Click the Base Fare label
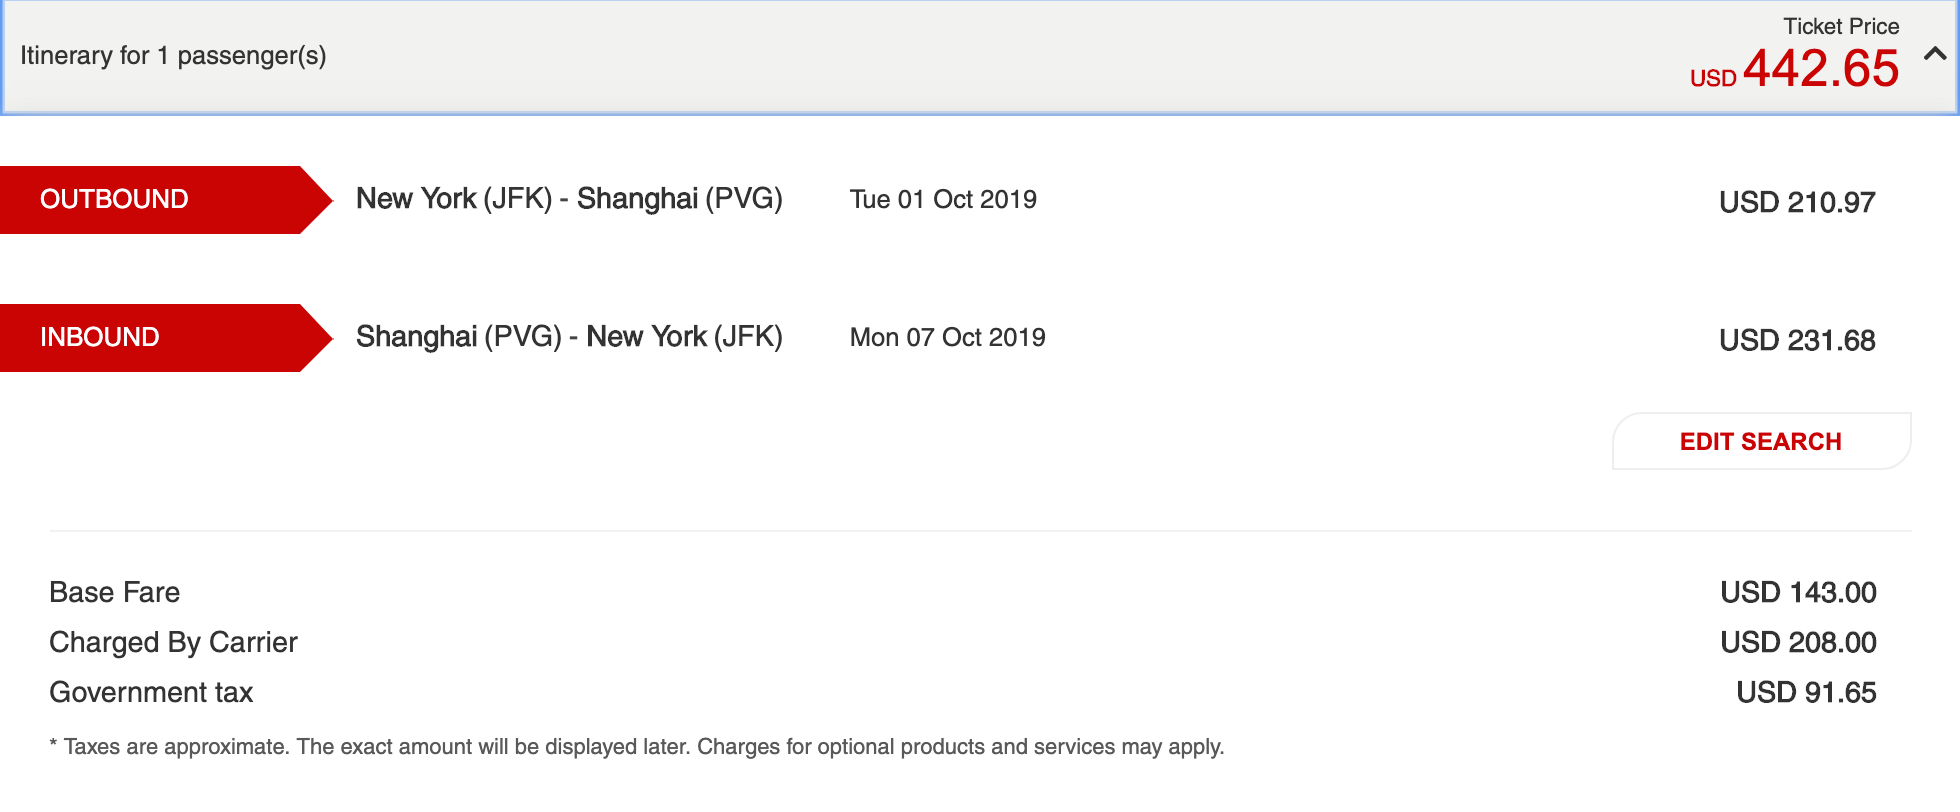This screenshot has height=812, width=1960. coord(115,592)
